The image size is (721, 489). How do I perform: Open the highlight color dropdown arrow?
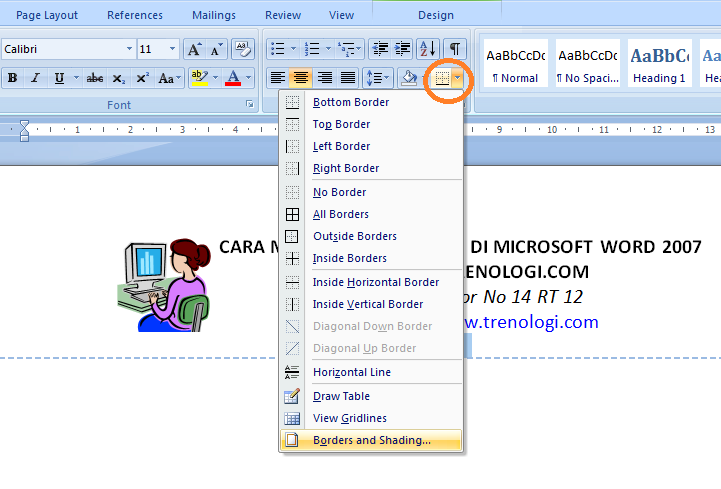click(215, 78)
